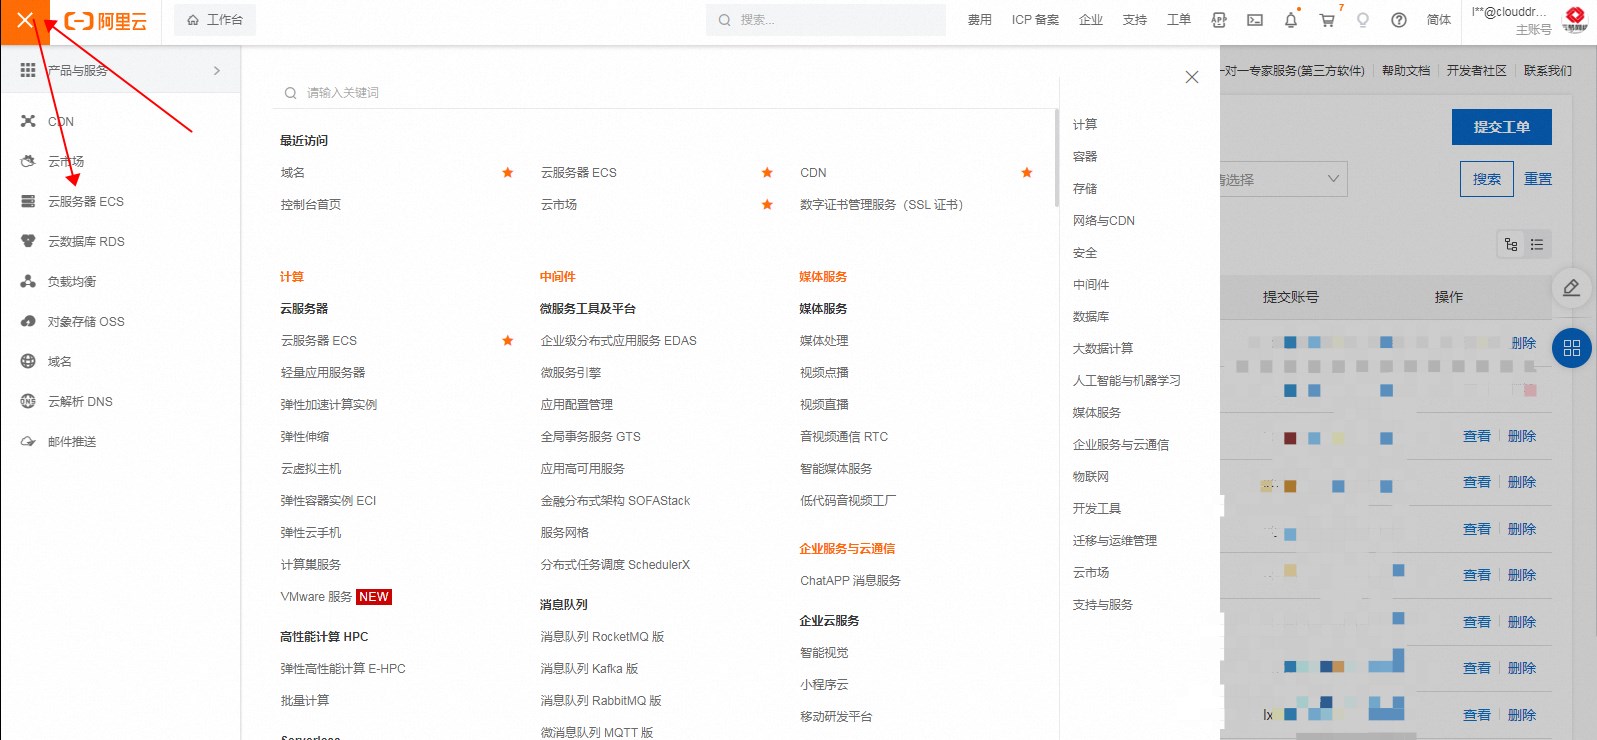Unfavorite 域名 star in recent visits
Viewport: 1597px width, 740px height.
coord(508,172)
